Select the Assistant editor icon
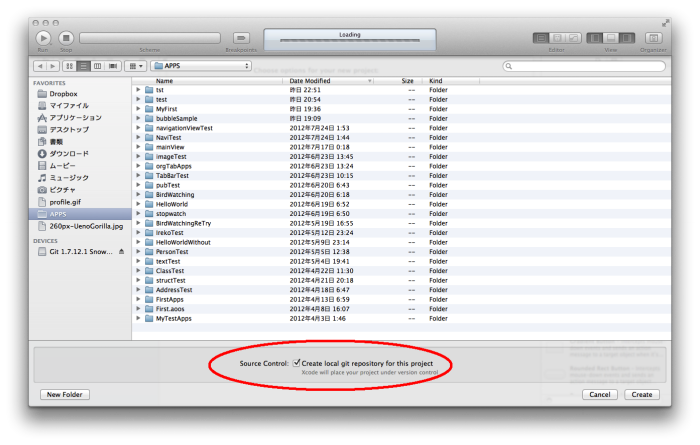 557,38
